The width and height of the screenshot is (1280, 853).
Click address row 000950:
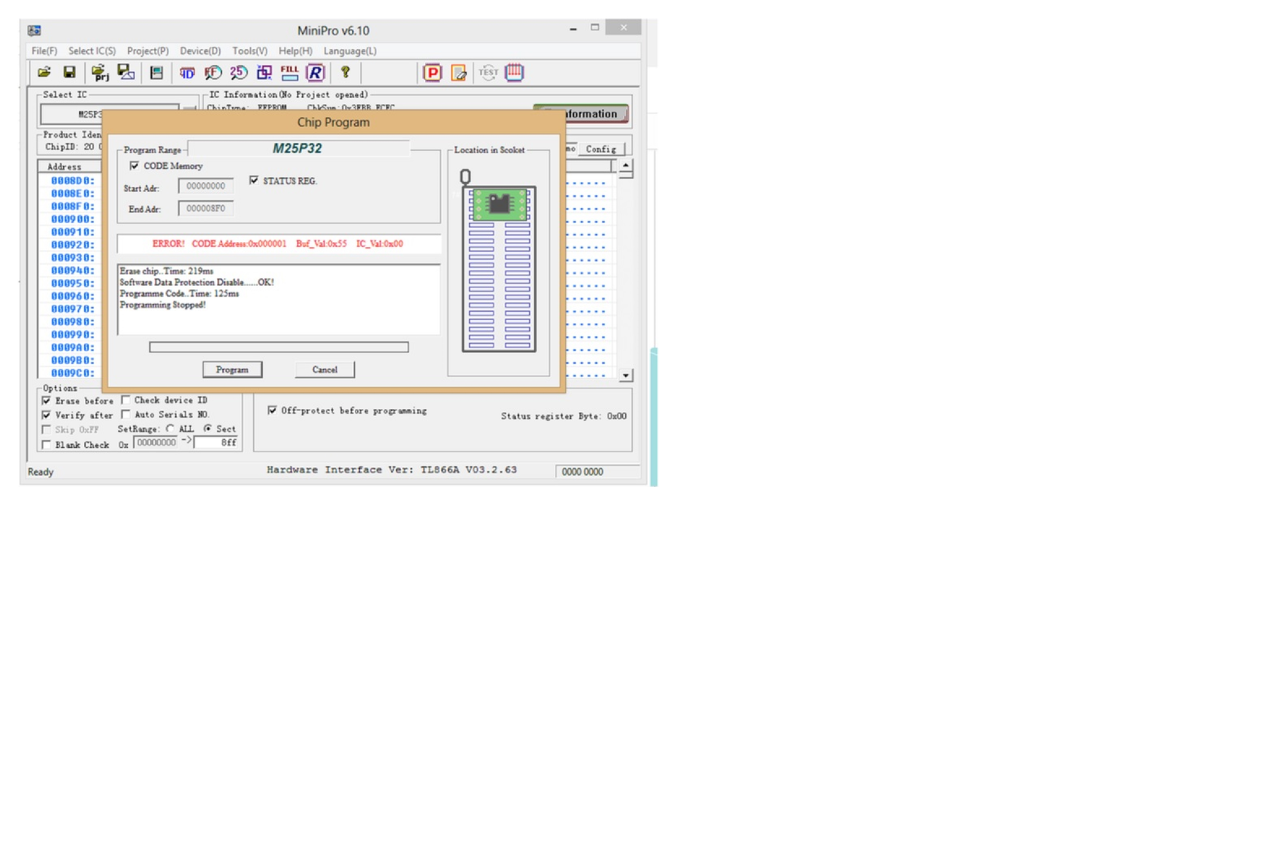pos(73,283)
